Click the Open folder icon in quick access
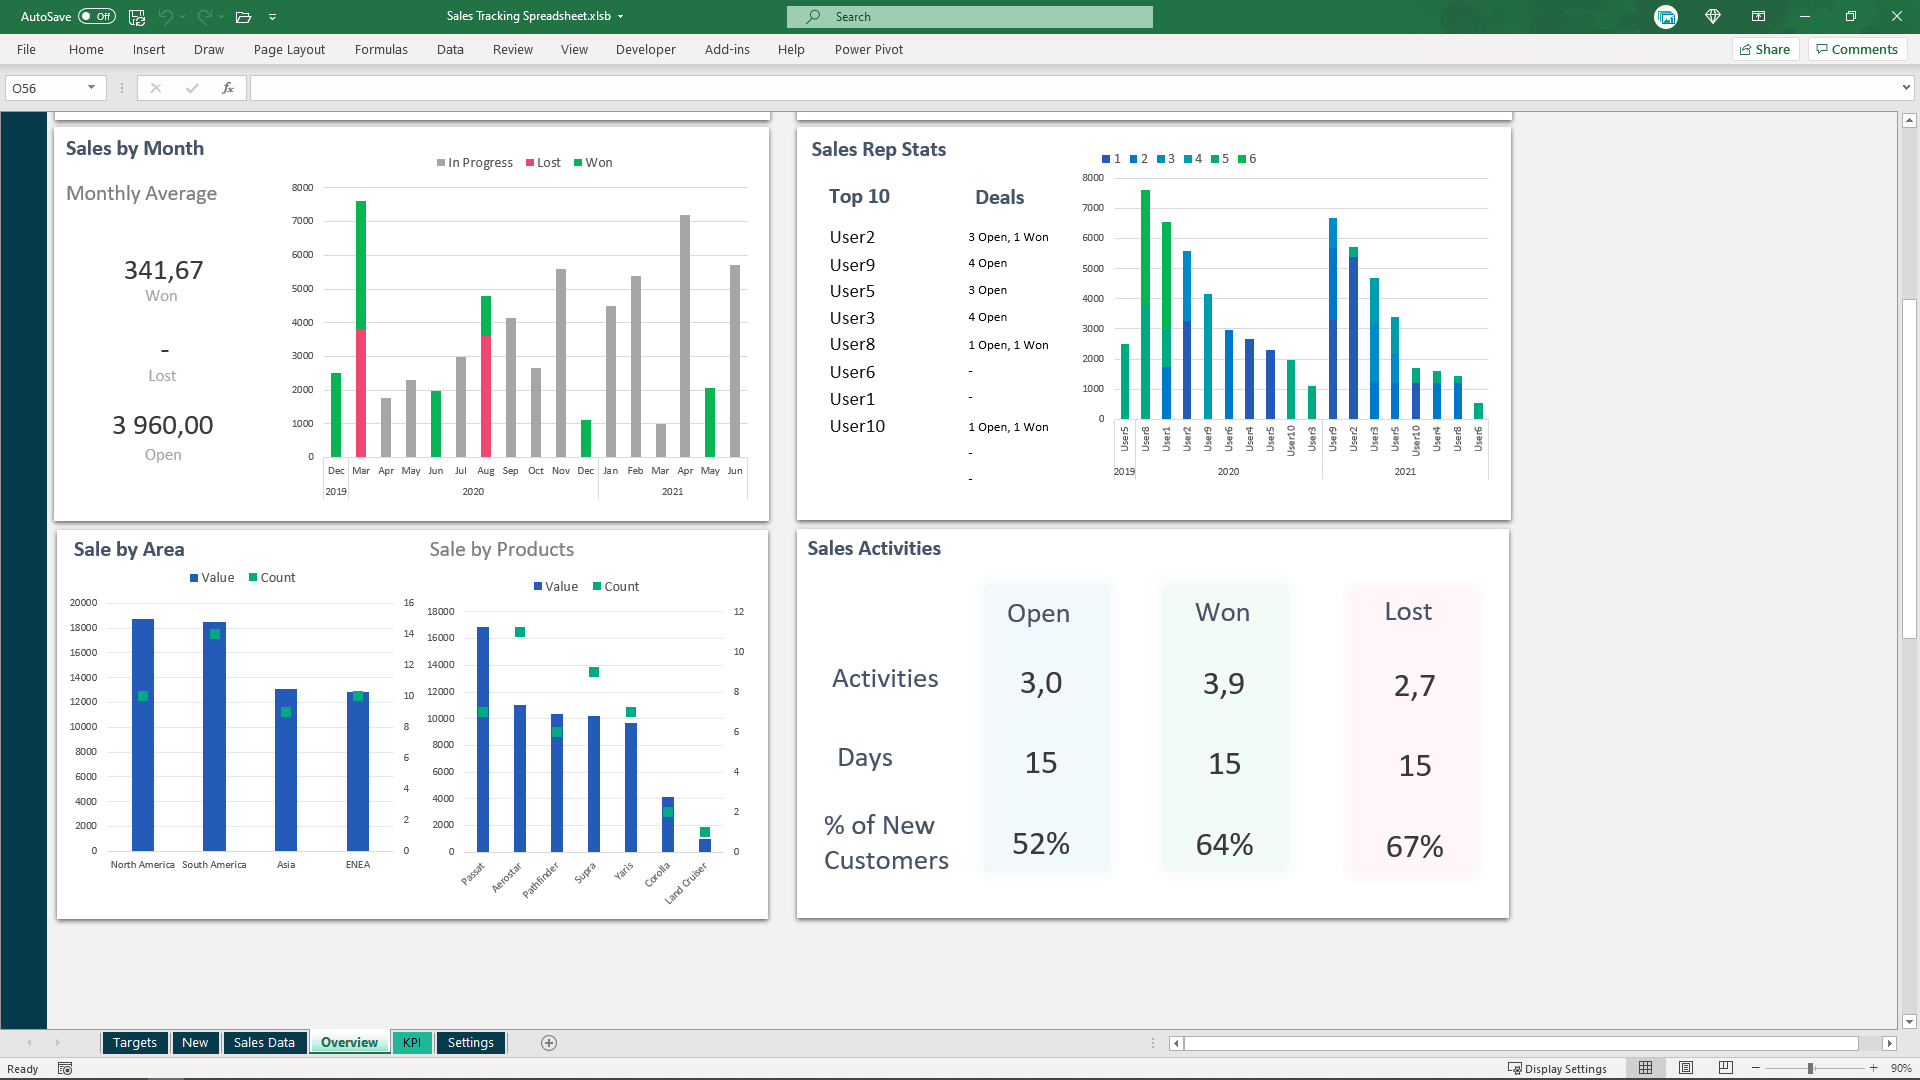 coord(243,17)
